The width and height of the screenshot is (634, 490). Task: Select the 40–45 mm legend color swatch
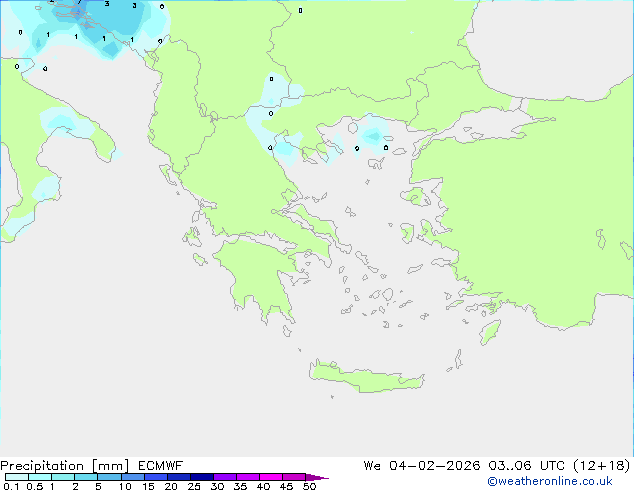[x=271, y=477]
